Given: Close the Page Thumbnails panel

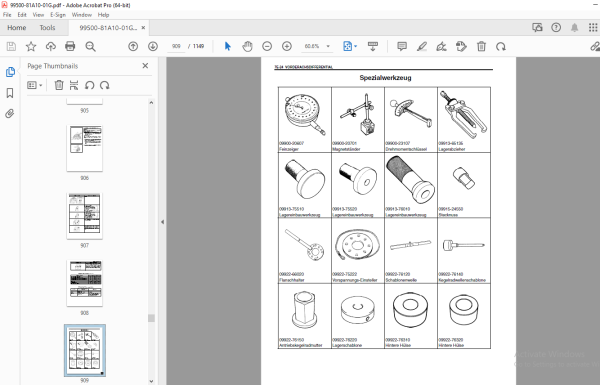Looking at the screenshot, I should (x=145, y=66).
